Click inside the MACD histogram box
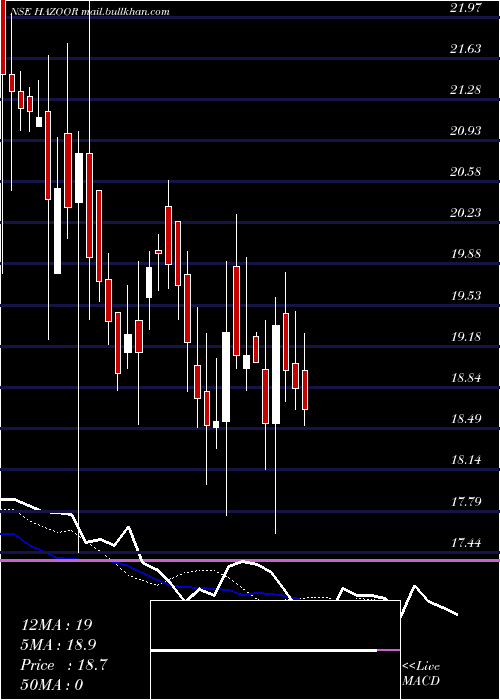The image size is (500, 700). click(275, 650)
